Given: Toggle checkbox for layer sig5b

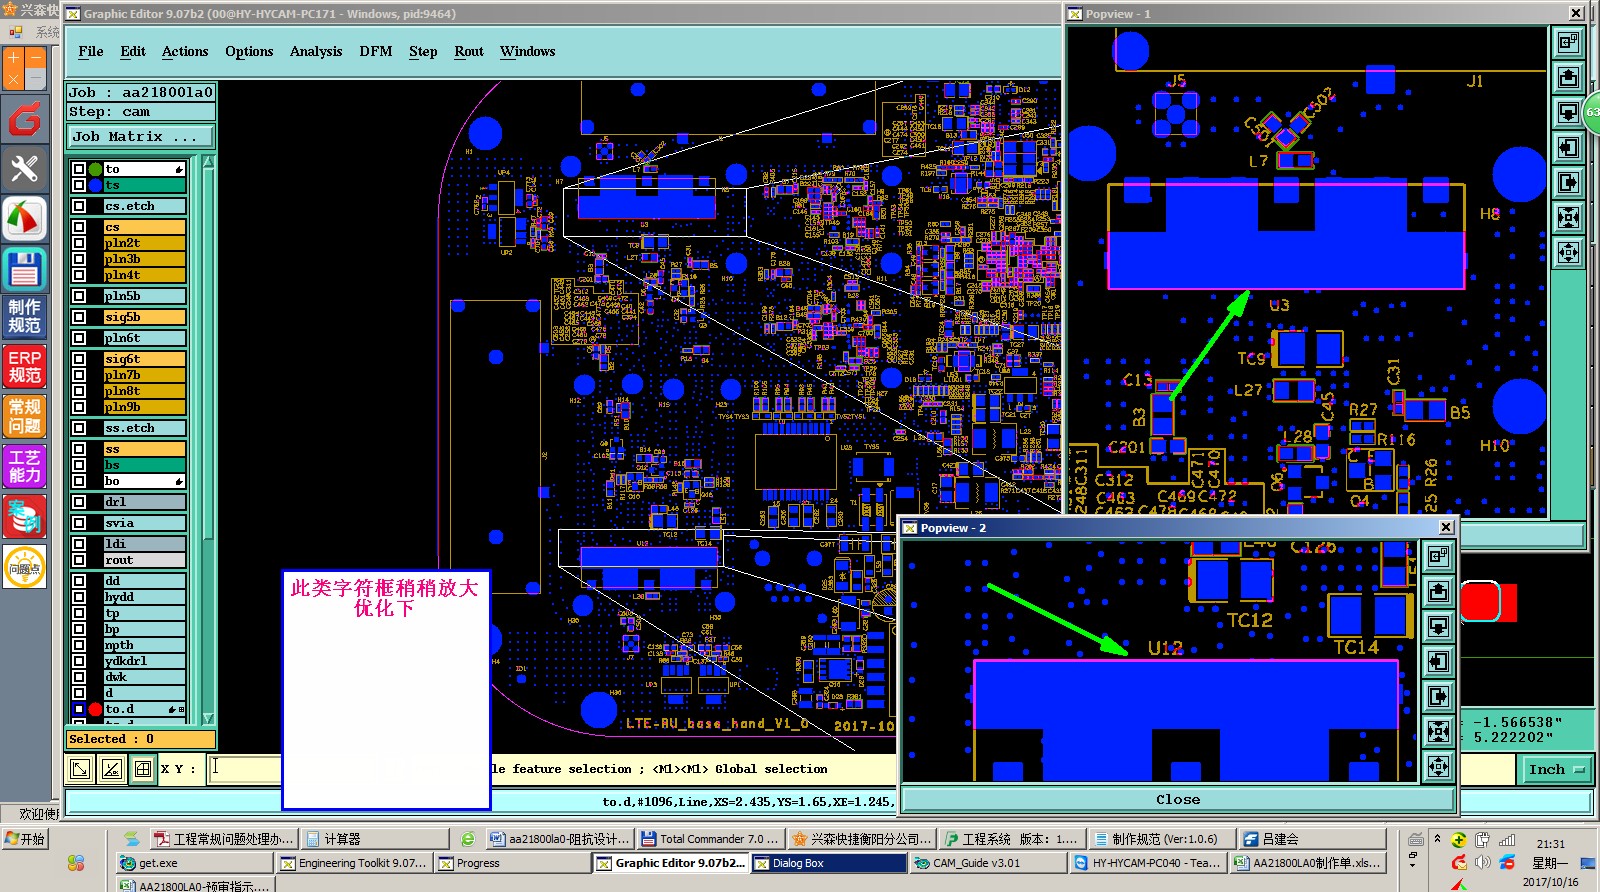Looking at the screenshot, I should click(x=79, y=317).
